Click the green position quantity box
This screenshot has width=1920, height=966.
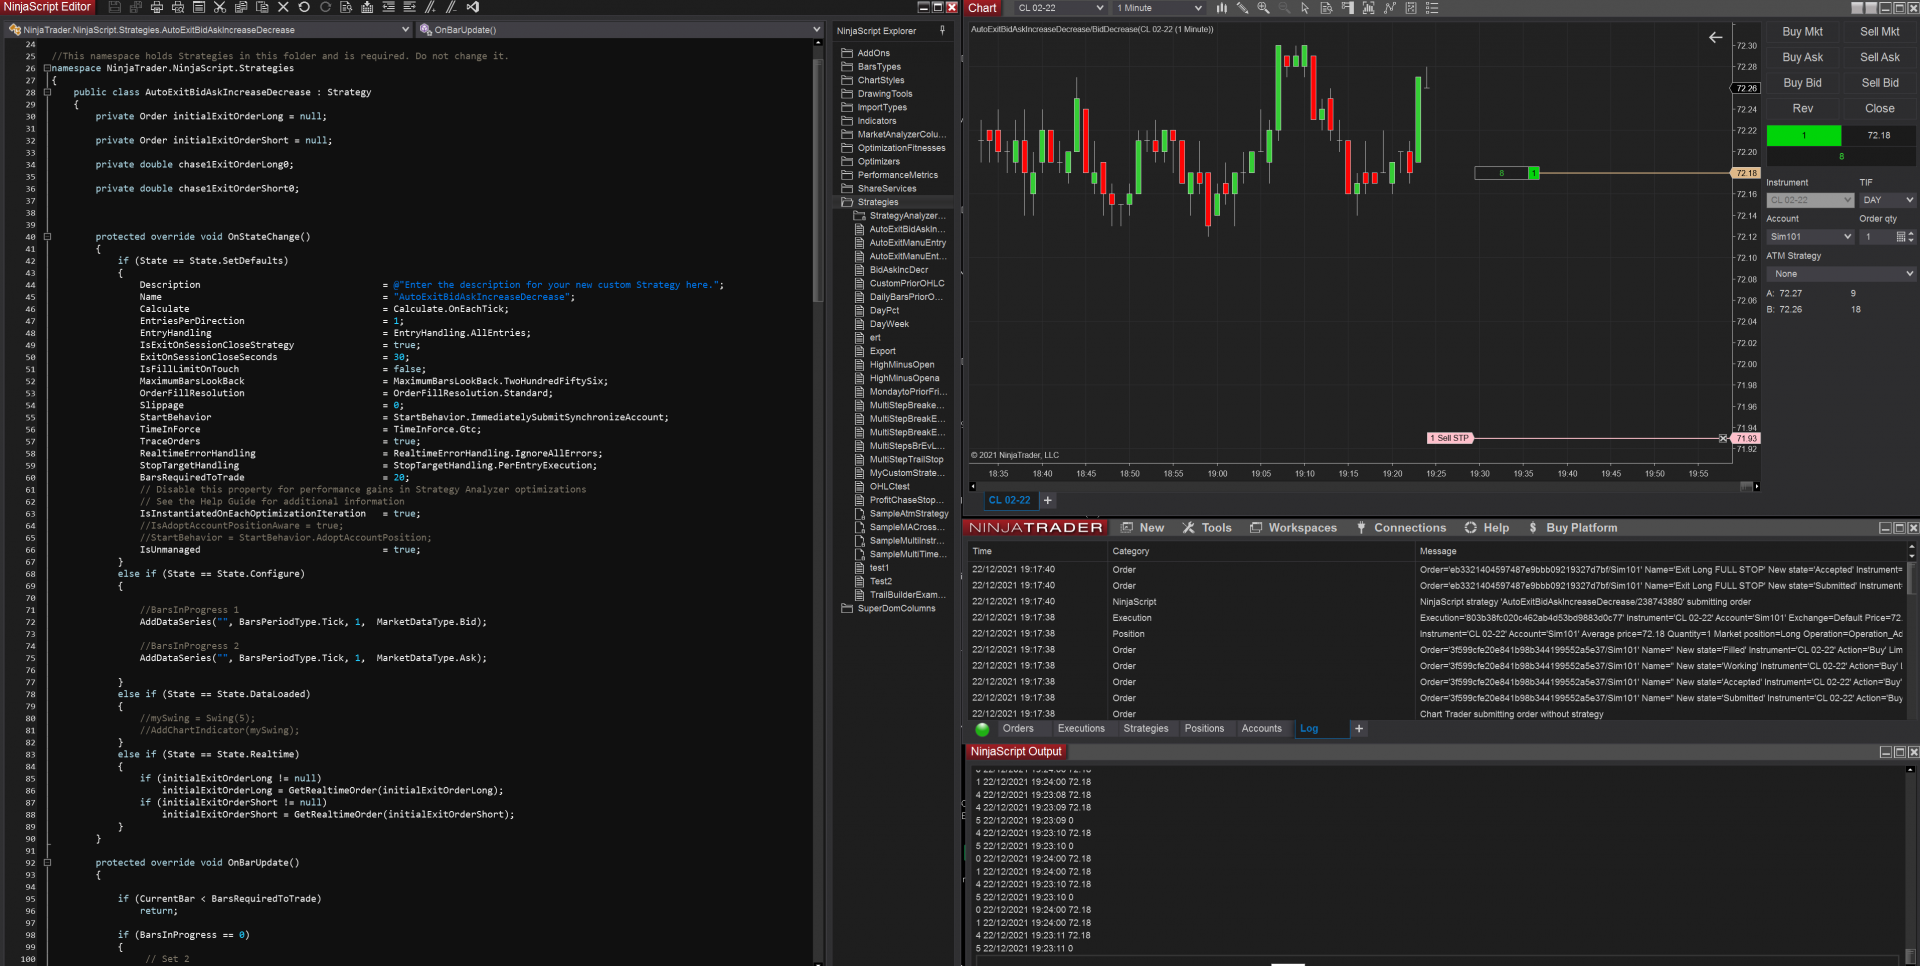tap(1803, 136)
